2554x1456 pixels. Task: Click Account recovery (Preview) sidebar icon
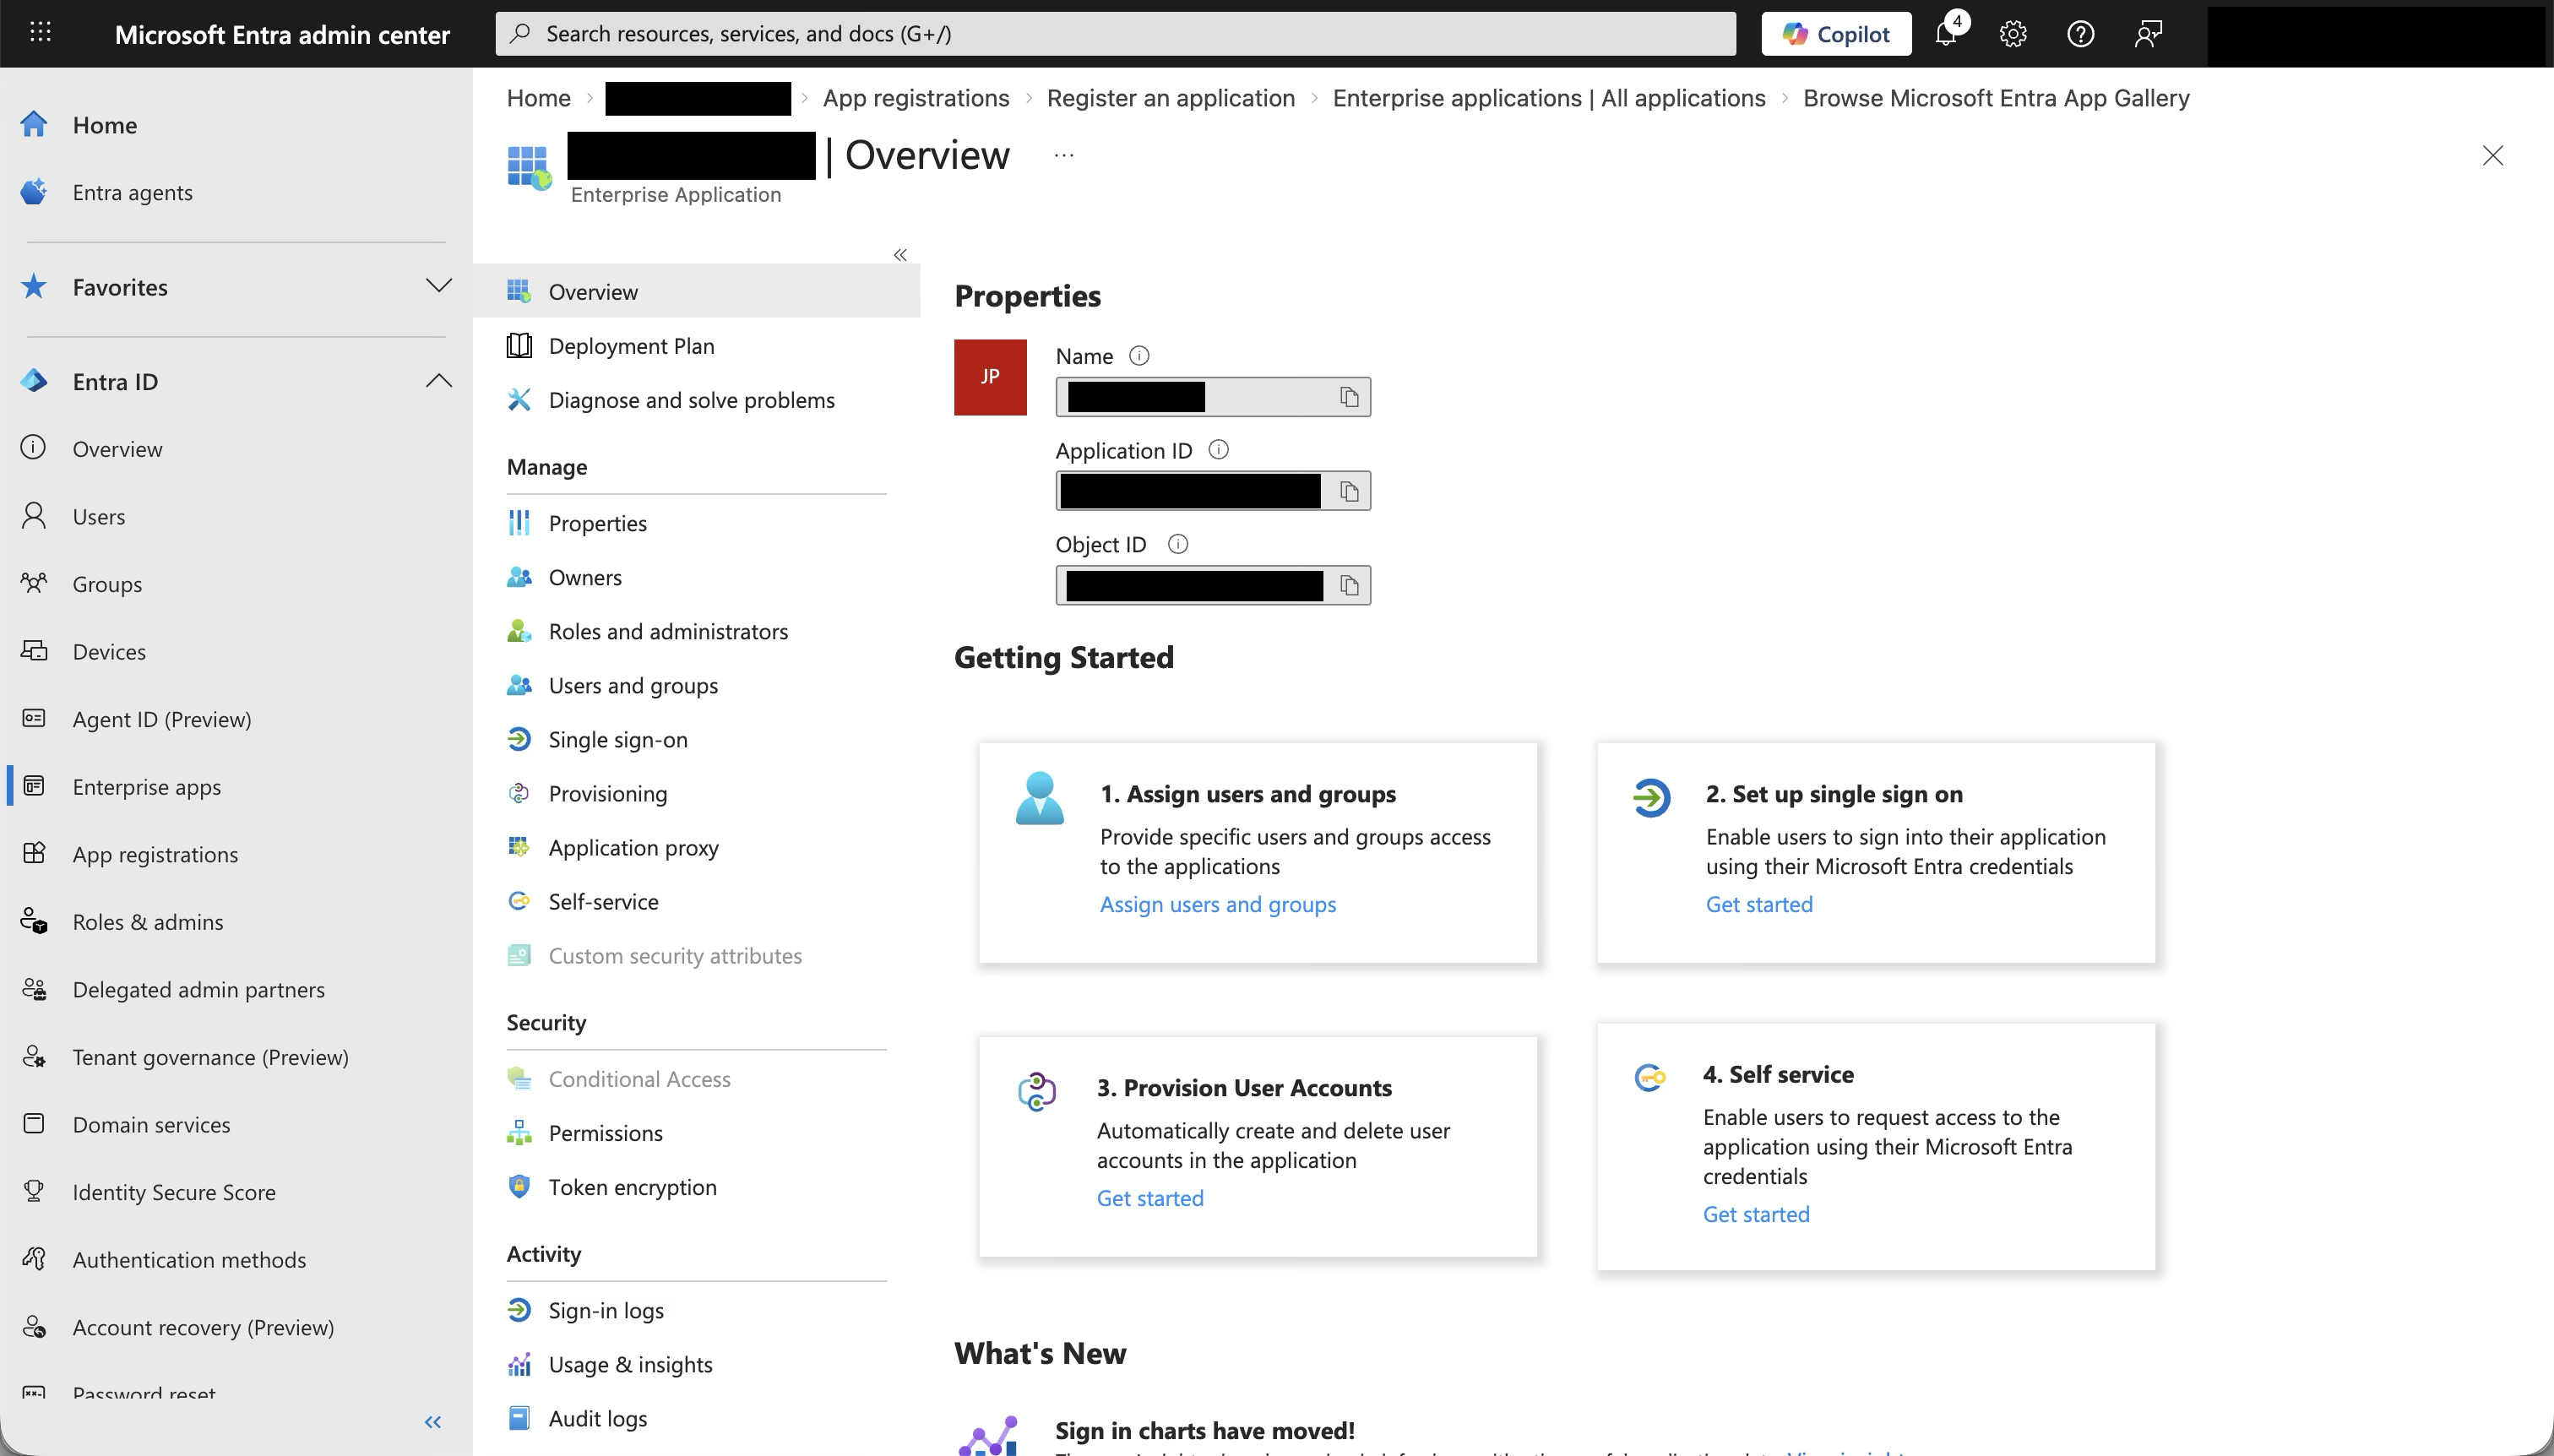click(x=34, y=1327)
